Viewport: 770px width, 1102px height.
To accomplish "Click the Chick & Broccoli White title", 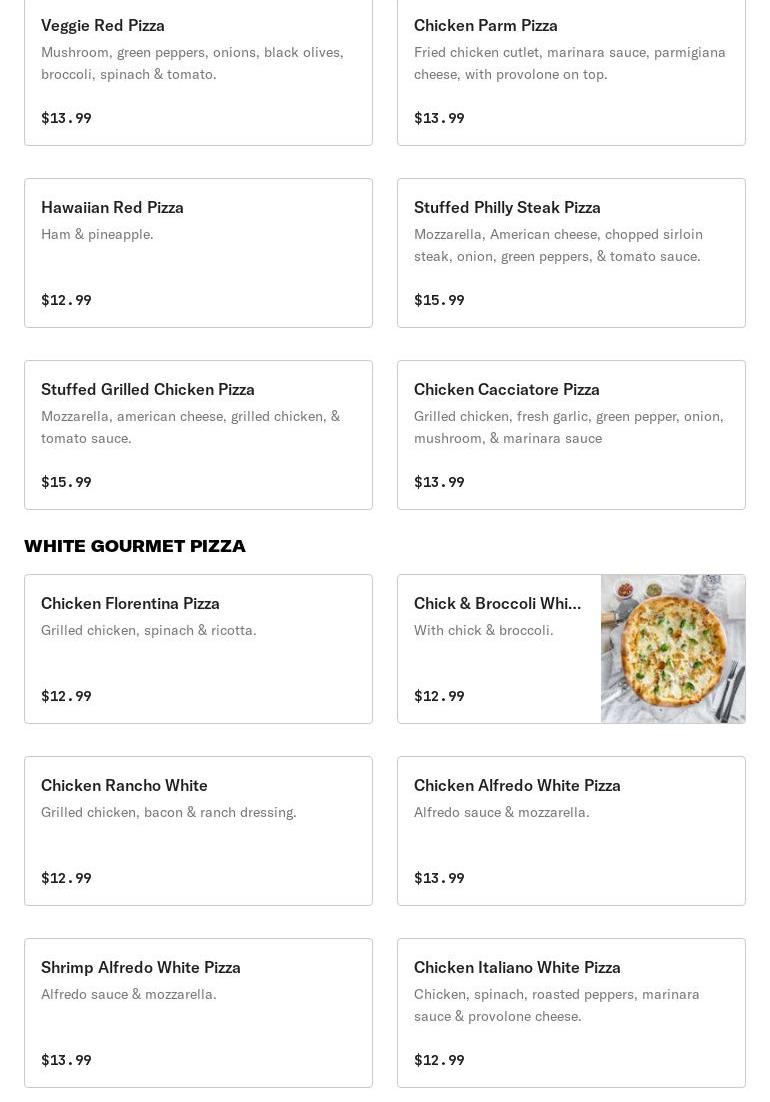I will point(497,603).
